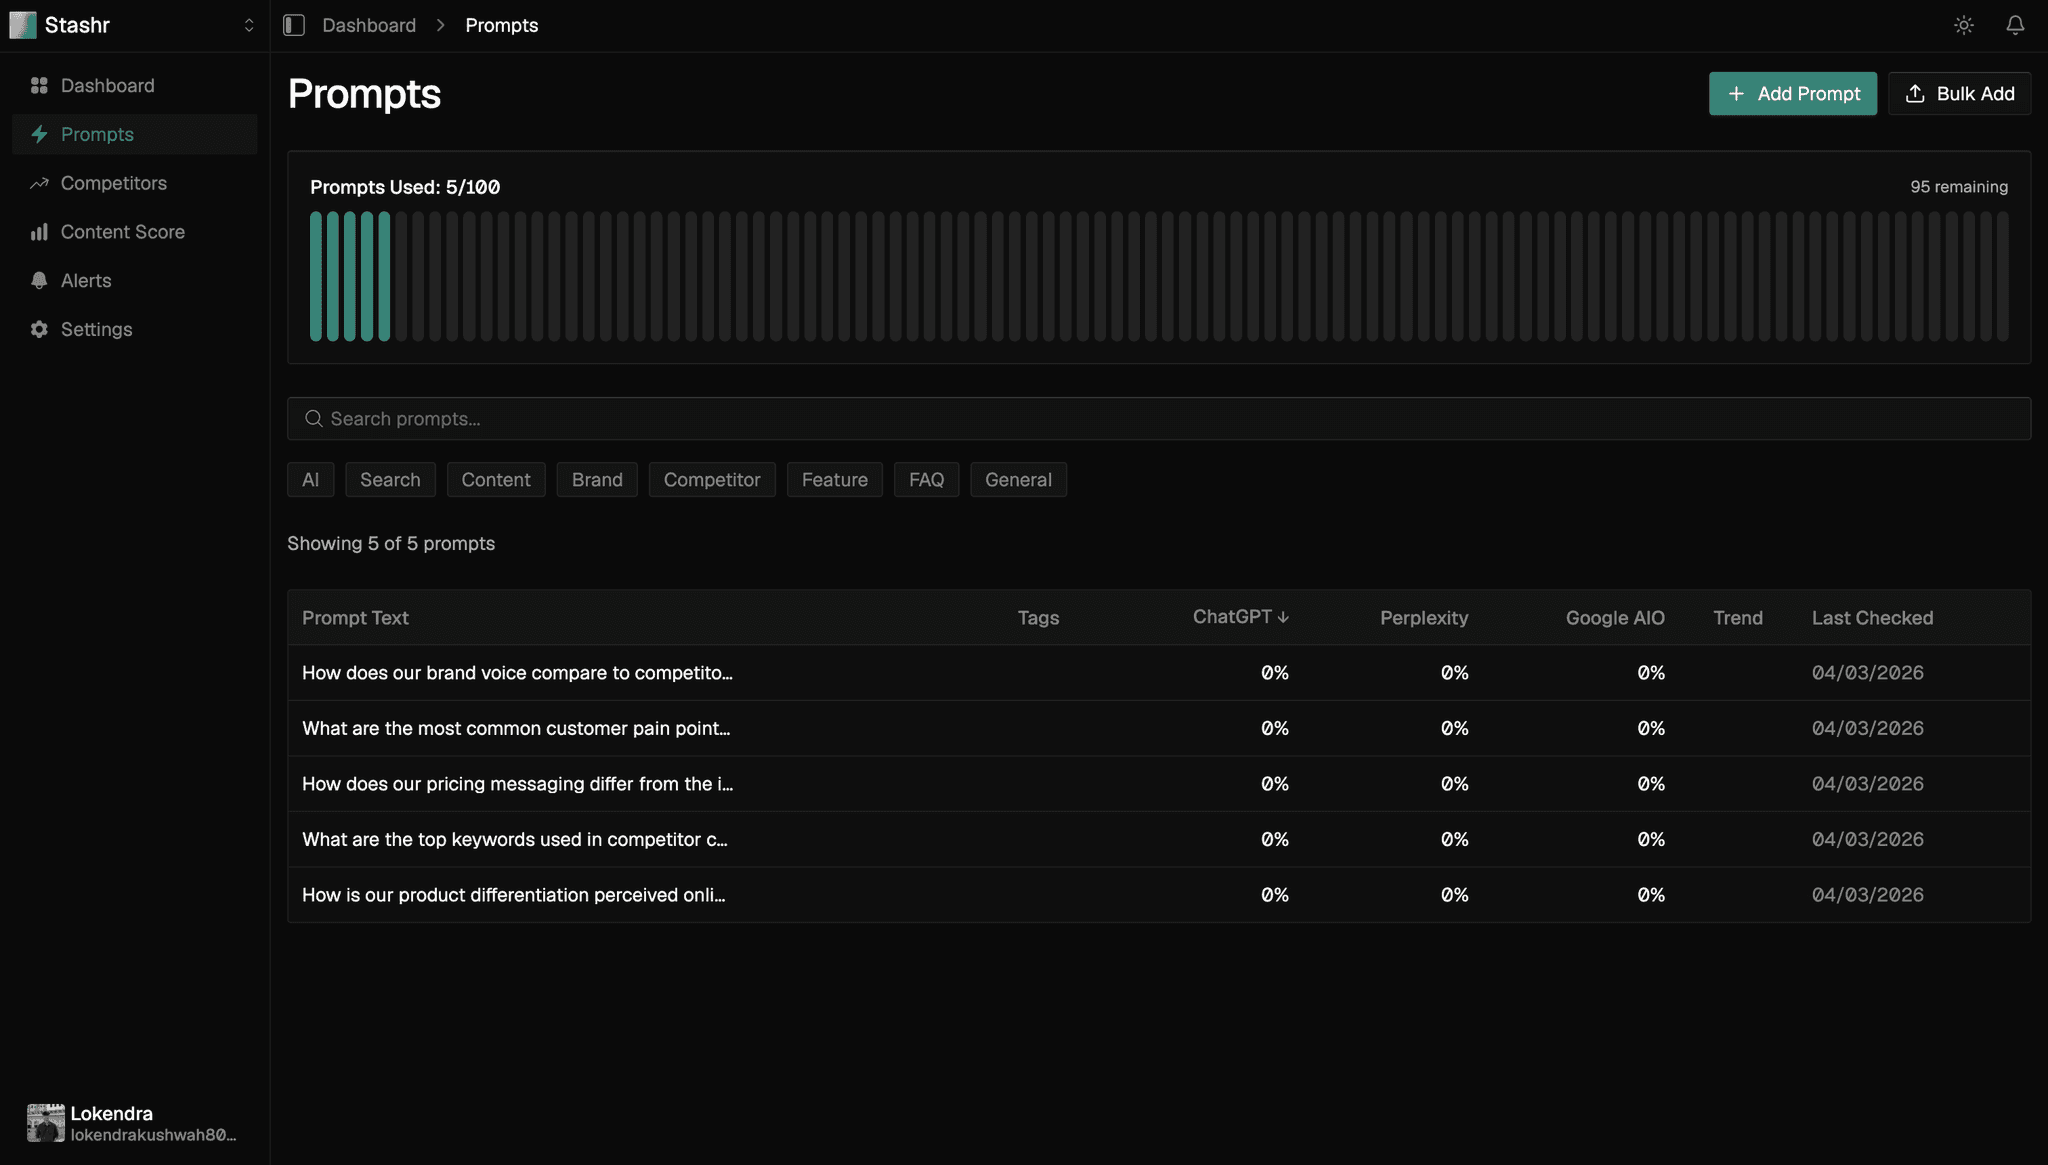Select the Prompts lightning bolt icon
The height and width of the screenshot is (1165, 2048).
[x=39, y=134]
